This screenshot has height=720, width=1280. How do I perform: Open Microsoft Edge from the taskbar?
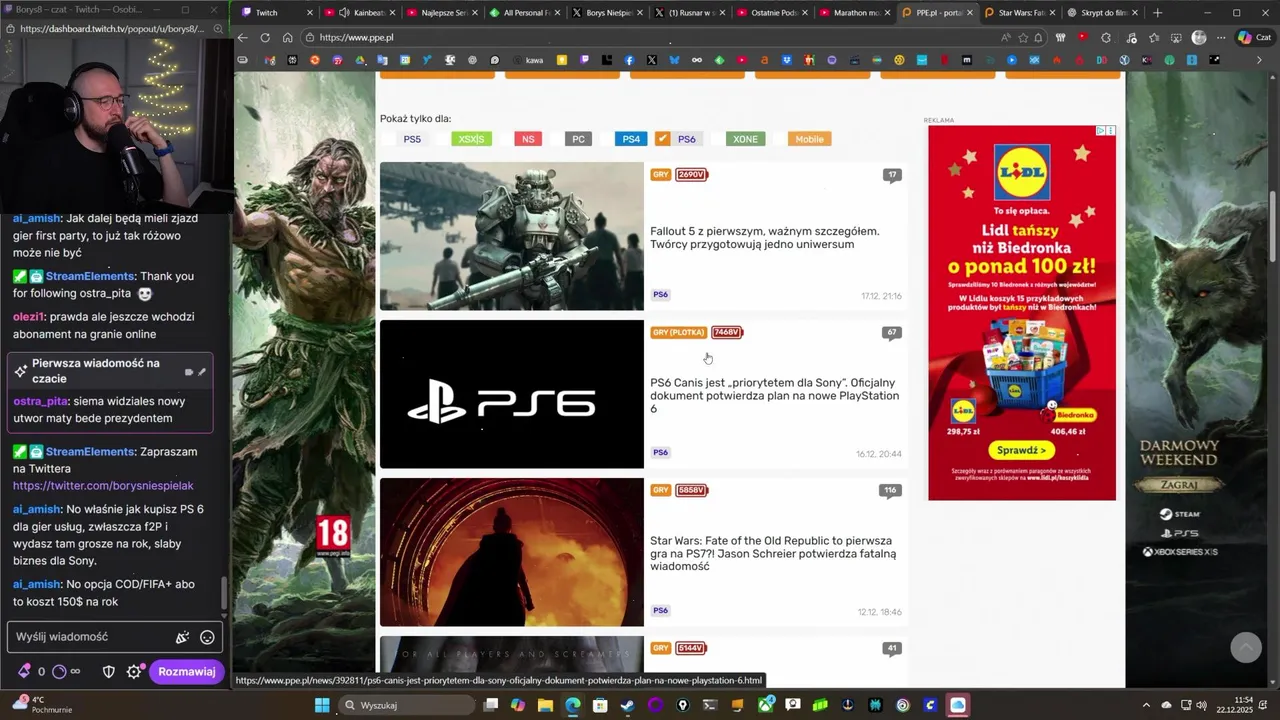[572, 705]
